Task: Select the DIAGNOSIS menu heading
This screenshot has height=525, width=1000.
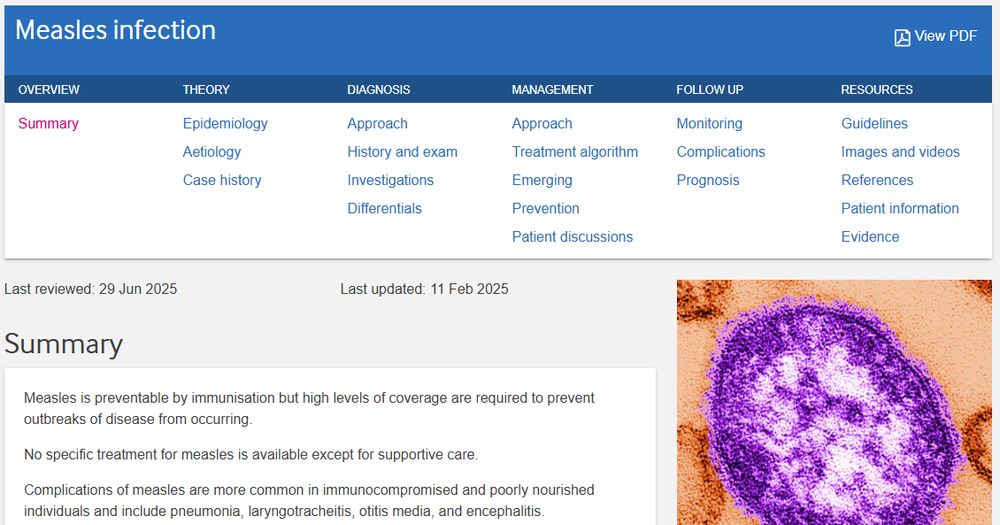Action: pyautogui.click(x=378, y=90)
